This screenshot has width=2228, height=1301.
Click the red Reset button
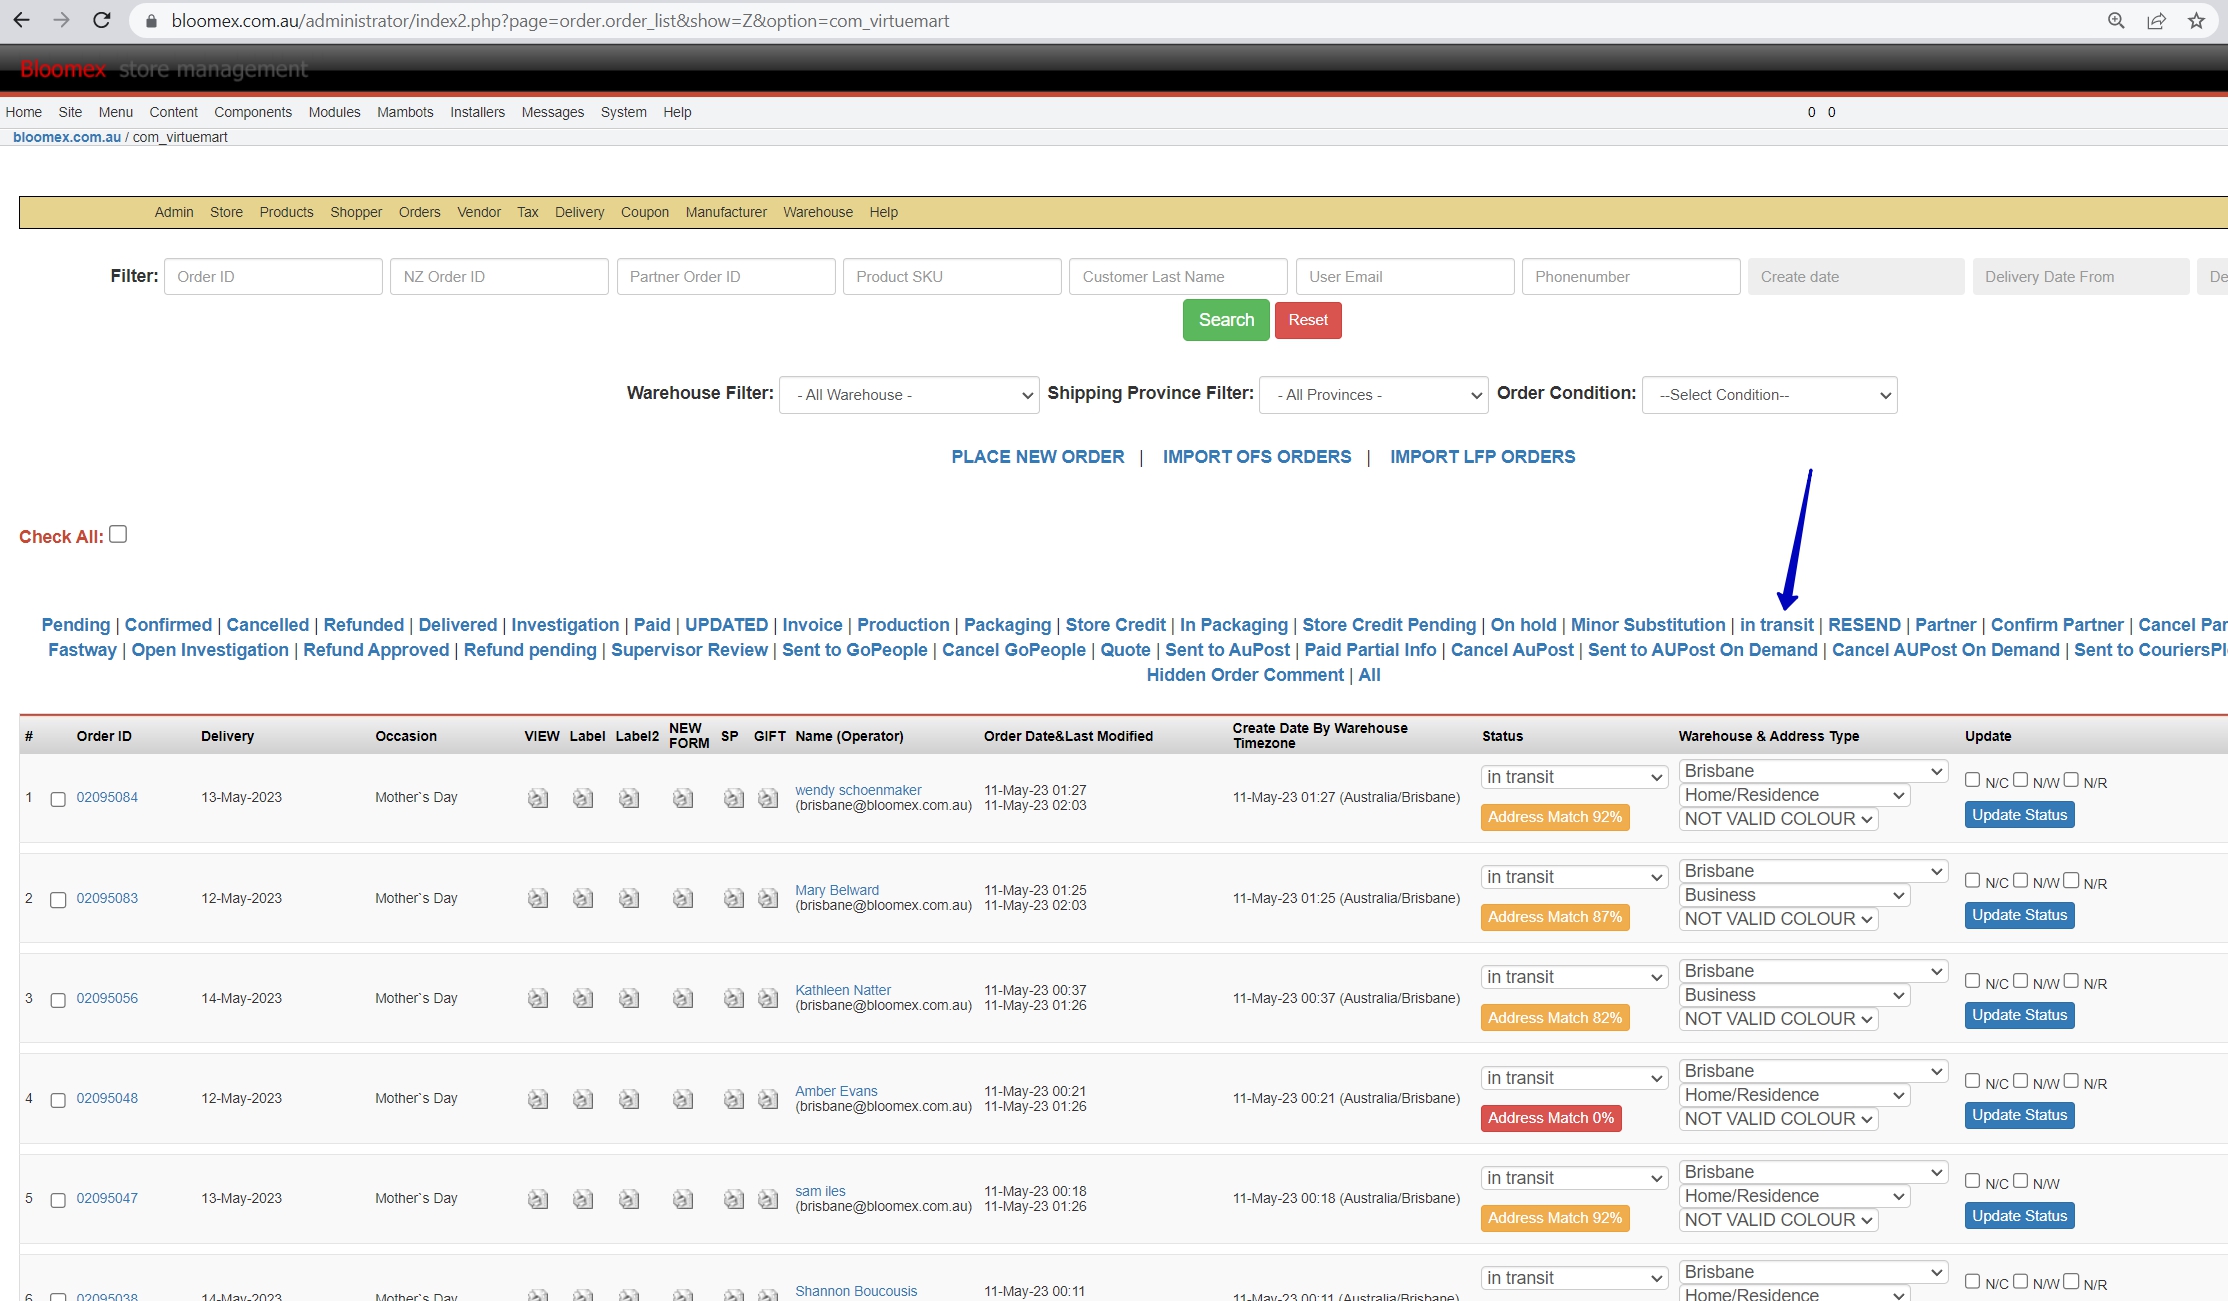click(1308, 320)
